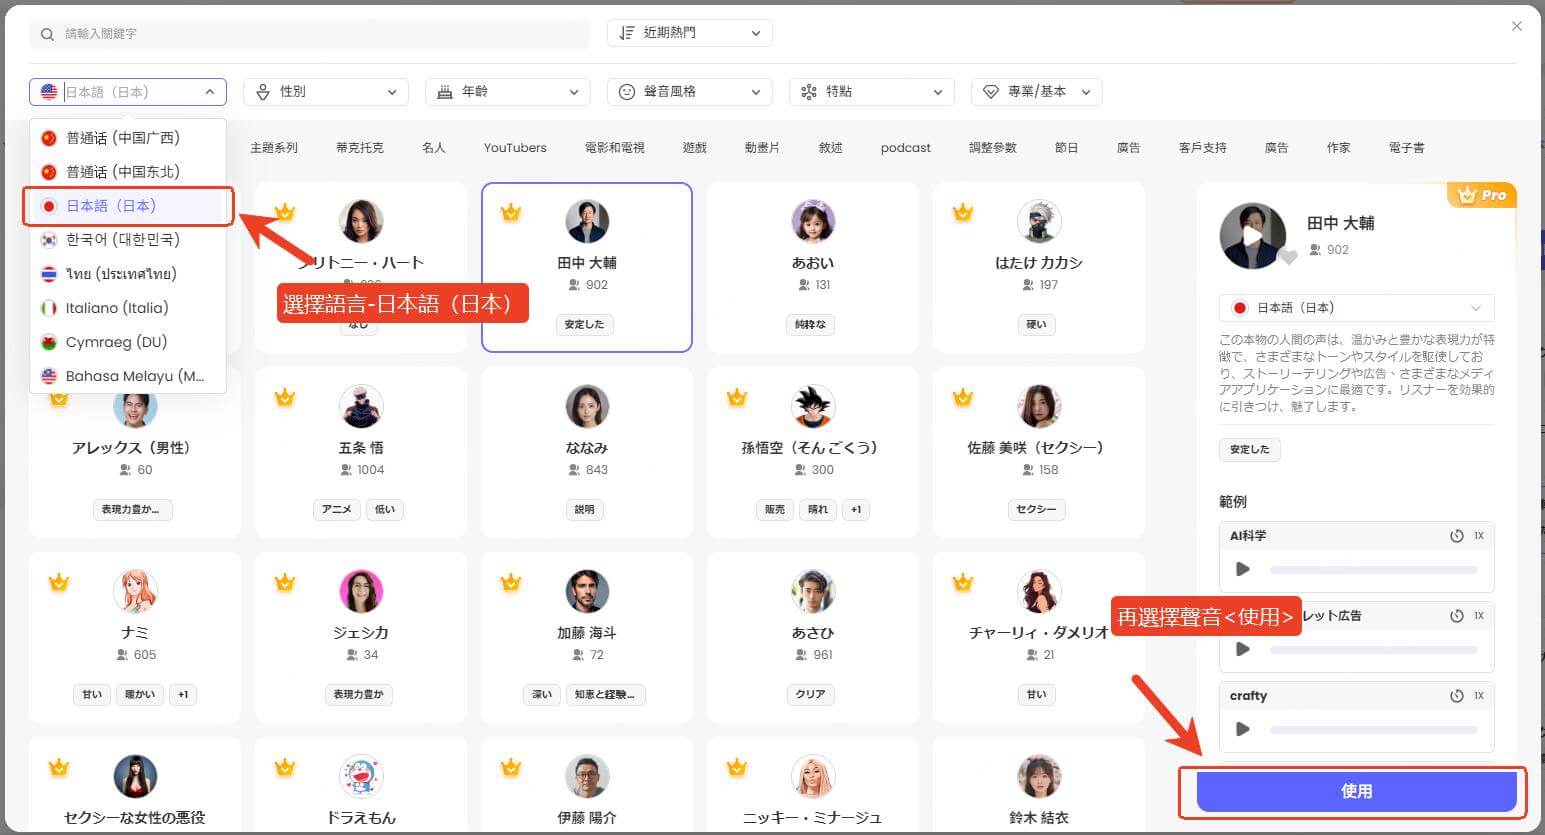
Task: Click the 使用 button
Action: (x=1356, y=791)
